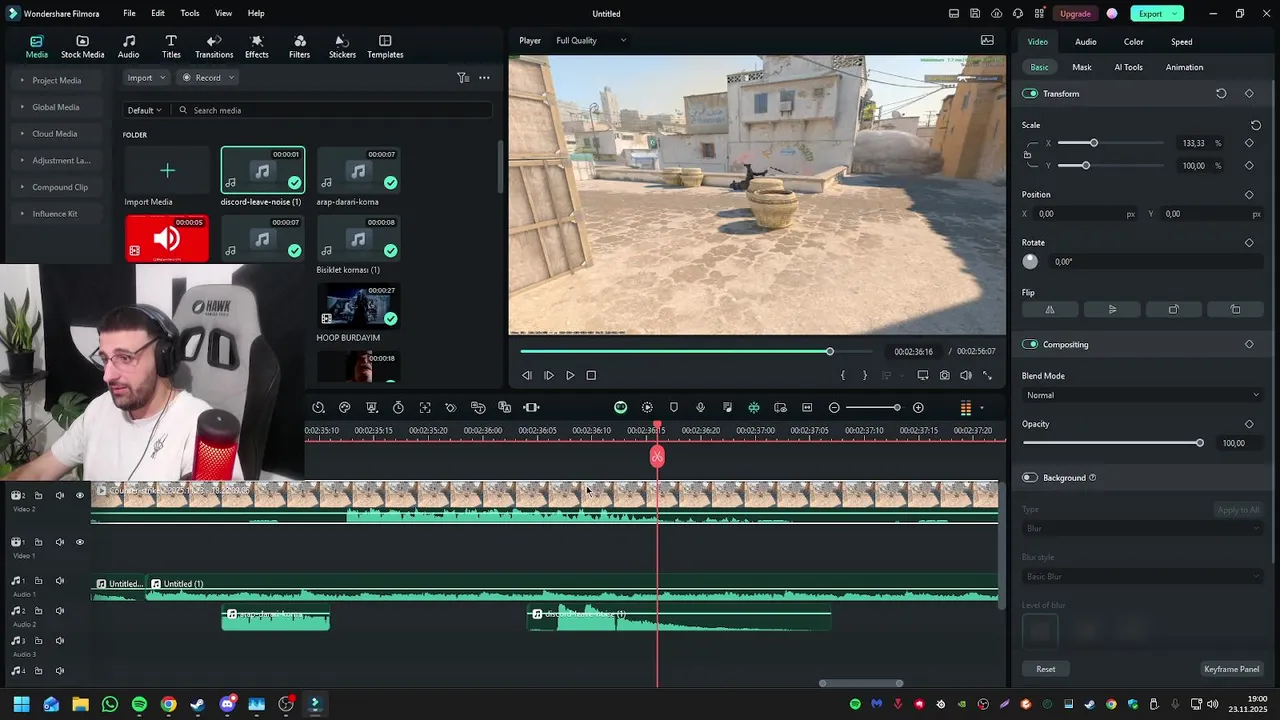Click the Opacity slider handle
This screenshot has width=1280, height=720.
point(1199,443)
